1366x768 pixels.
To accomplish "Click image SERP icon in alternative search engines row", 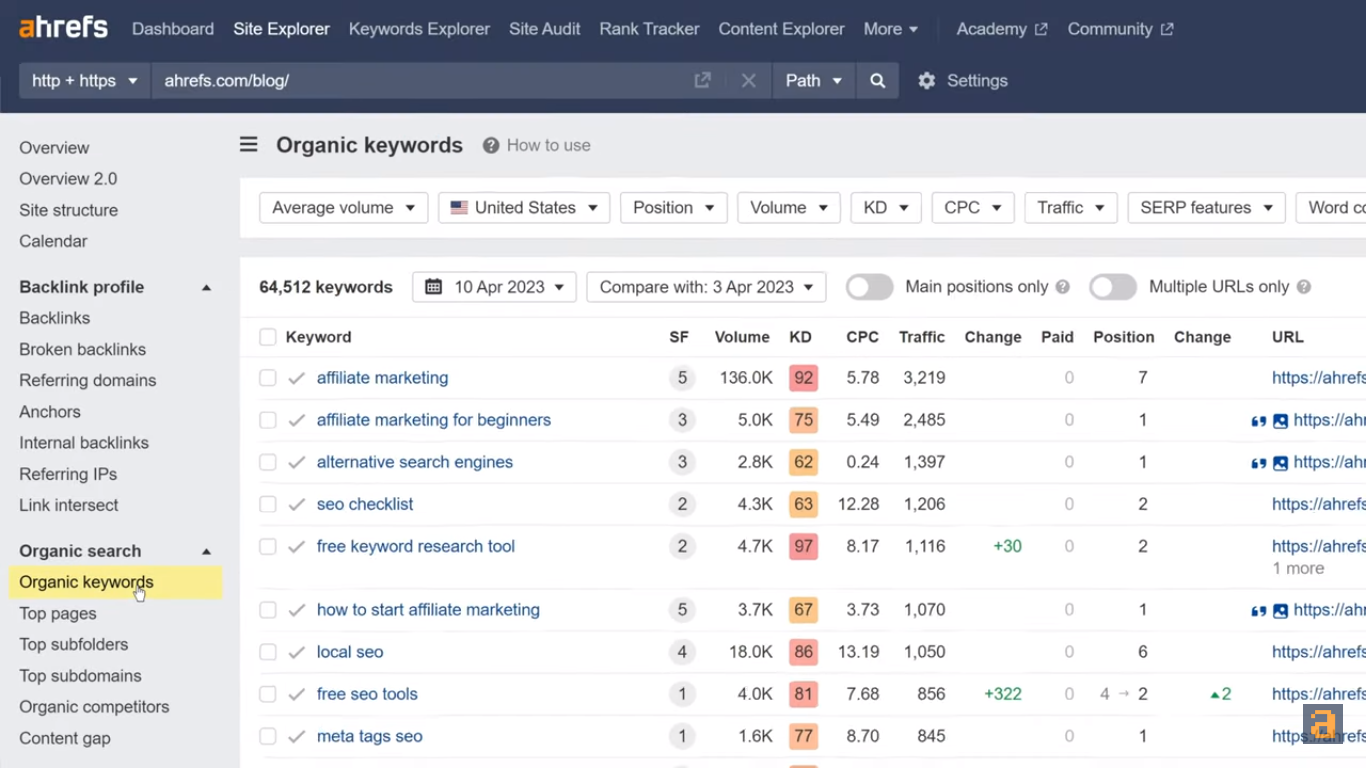I will [1280, 463].
